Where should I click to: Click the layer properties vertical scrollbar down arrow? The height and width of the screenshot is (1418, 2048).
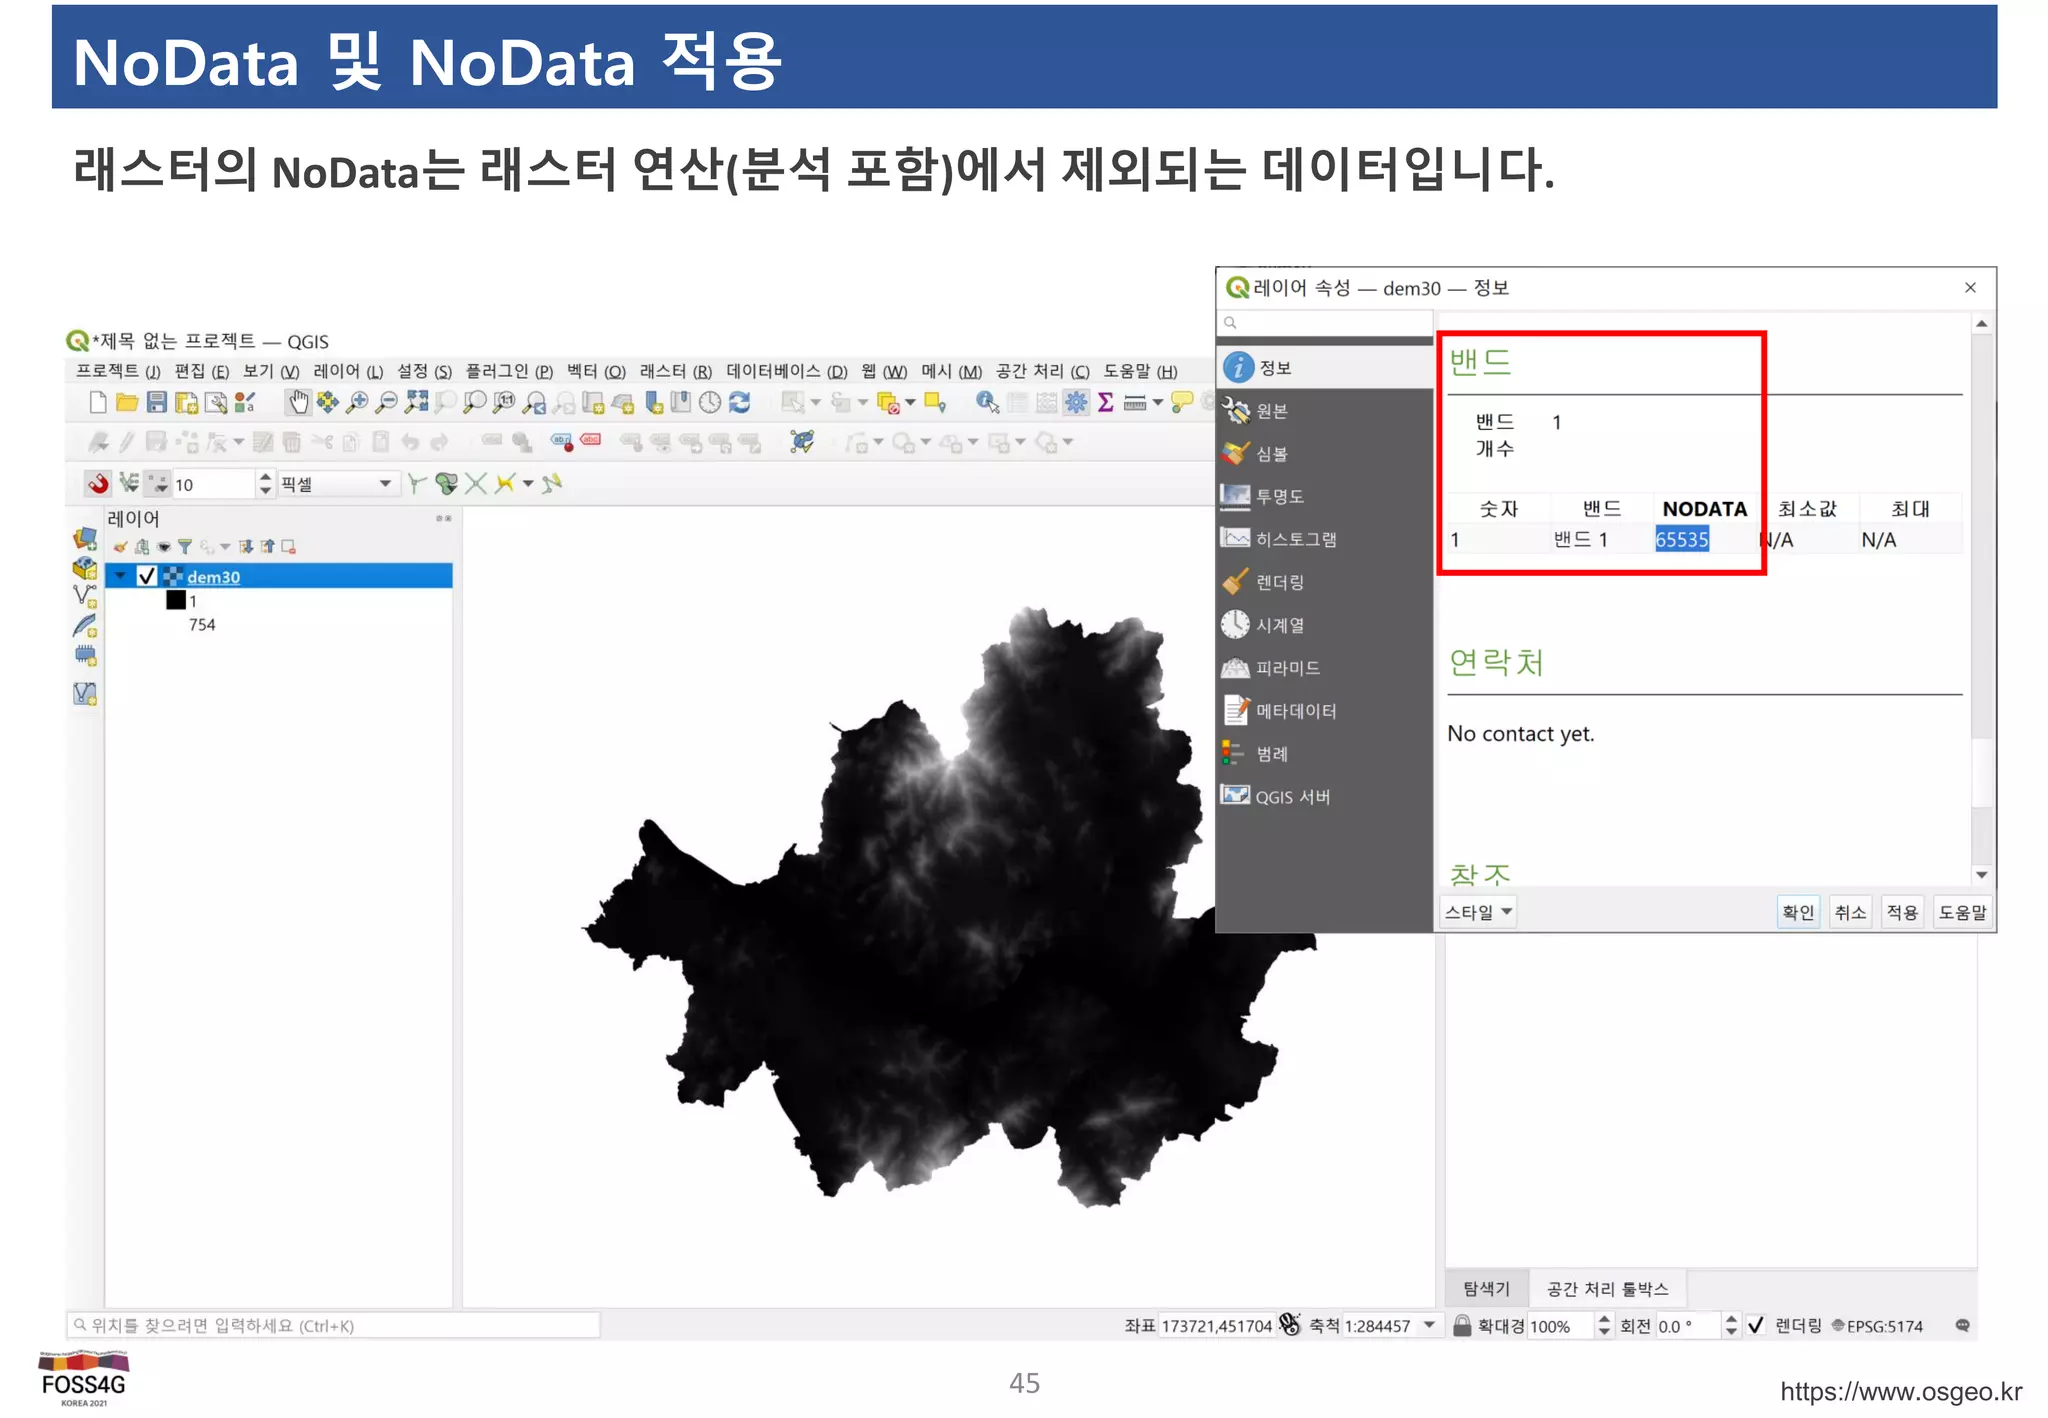(1981, 874)
